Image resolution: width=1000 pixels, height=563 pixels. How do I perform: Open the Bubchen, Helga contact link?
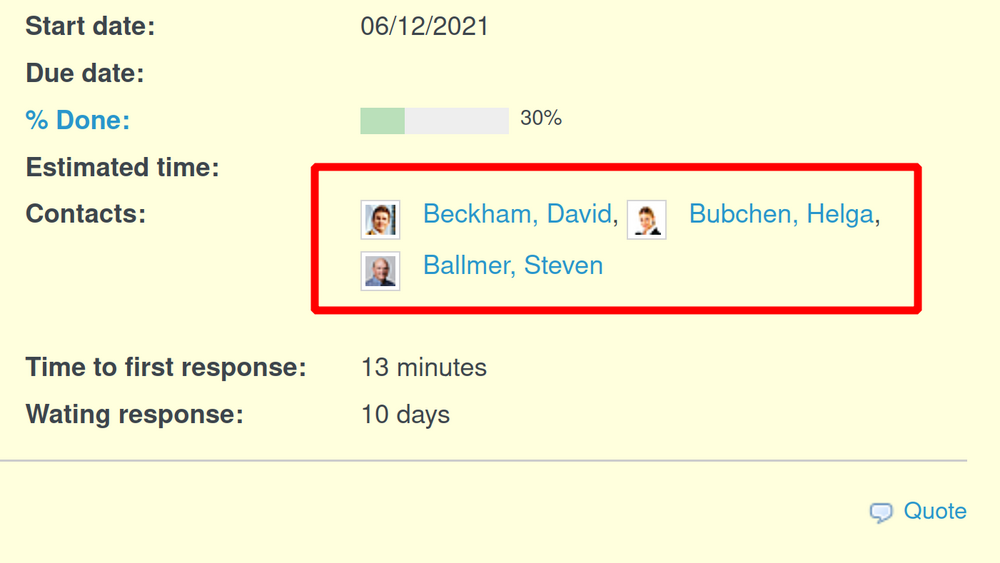click(781, 214)
